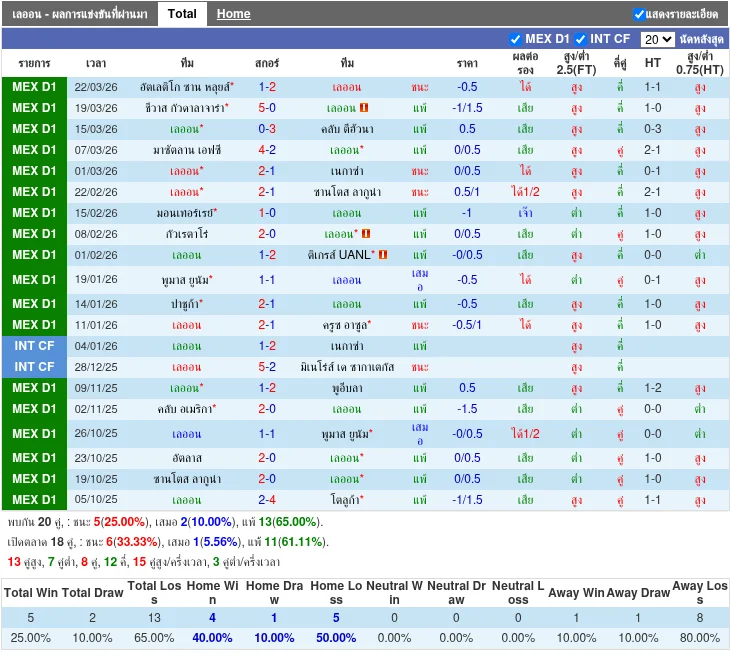Open team link มอนเทอร์เรย์
730x656 pixels.
pos(185,213)
